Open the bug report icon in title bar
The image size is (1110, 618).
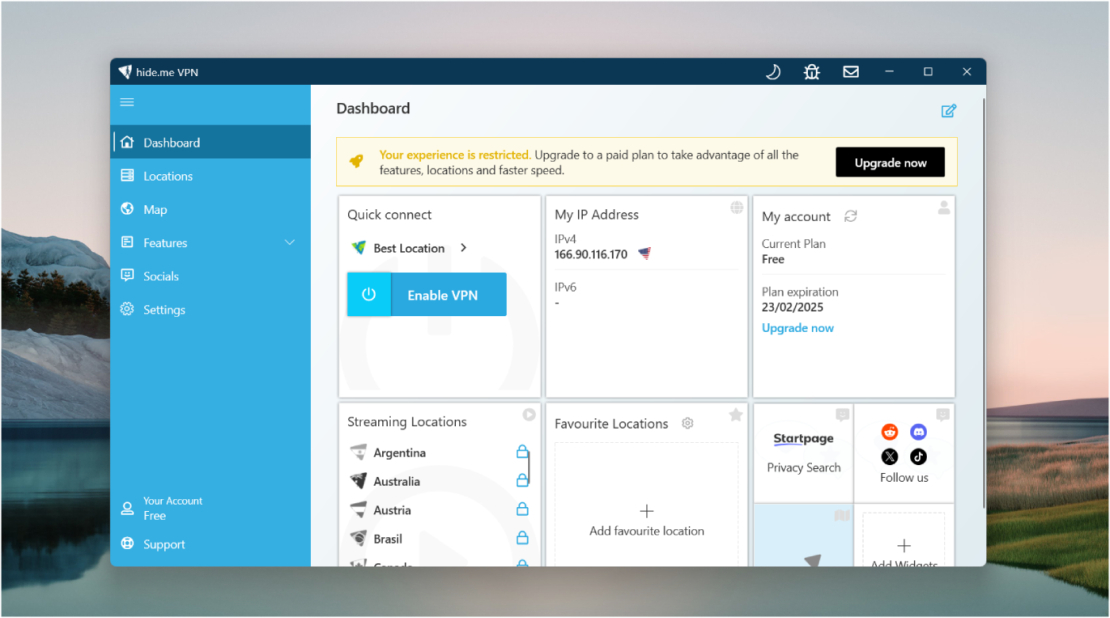tap(811, 71)
